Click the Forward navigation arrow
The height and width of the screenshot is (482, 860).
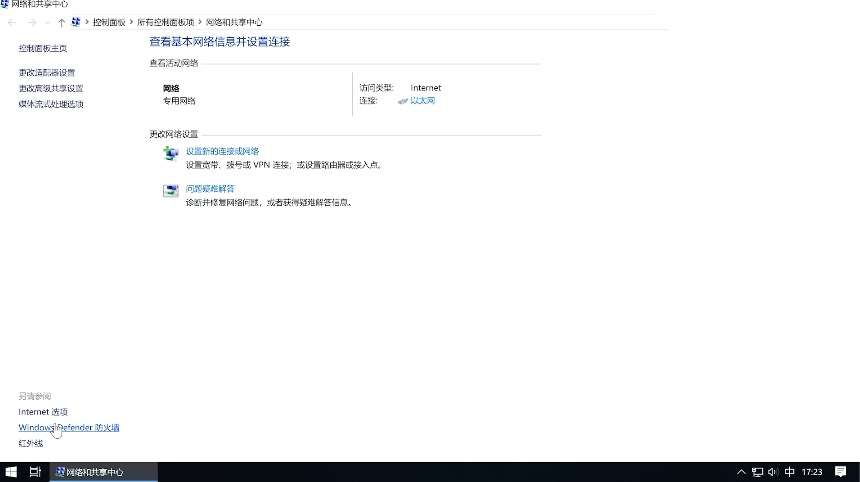tap(32, 22)
